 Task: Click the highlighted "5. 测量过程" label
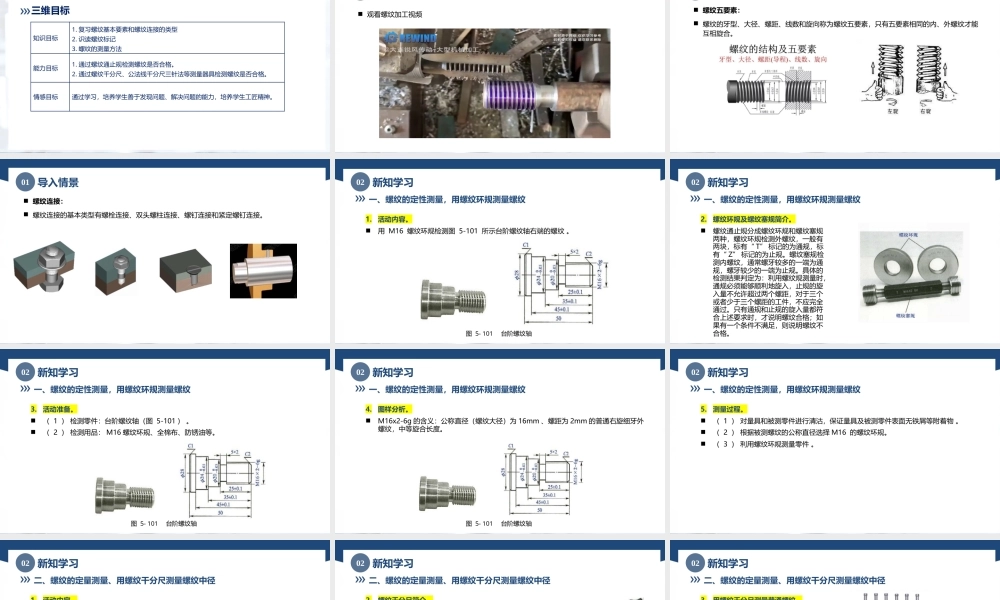pyautogui.click(x=723, y=409)
